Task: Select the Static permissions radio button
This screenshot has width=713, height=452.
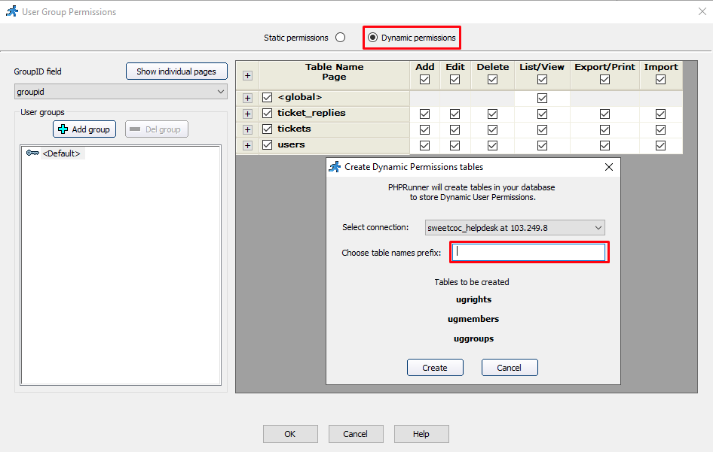Action: (x=340, y=37)
